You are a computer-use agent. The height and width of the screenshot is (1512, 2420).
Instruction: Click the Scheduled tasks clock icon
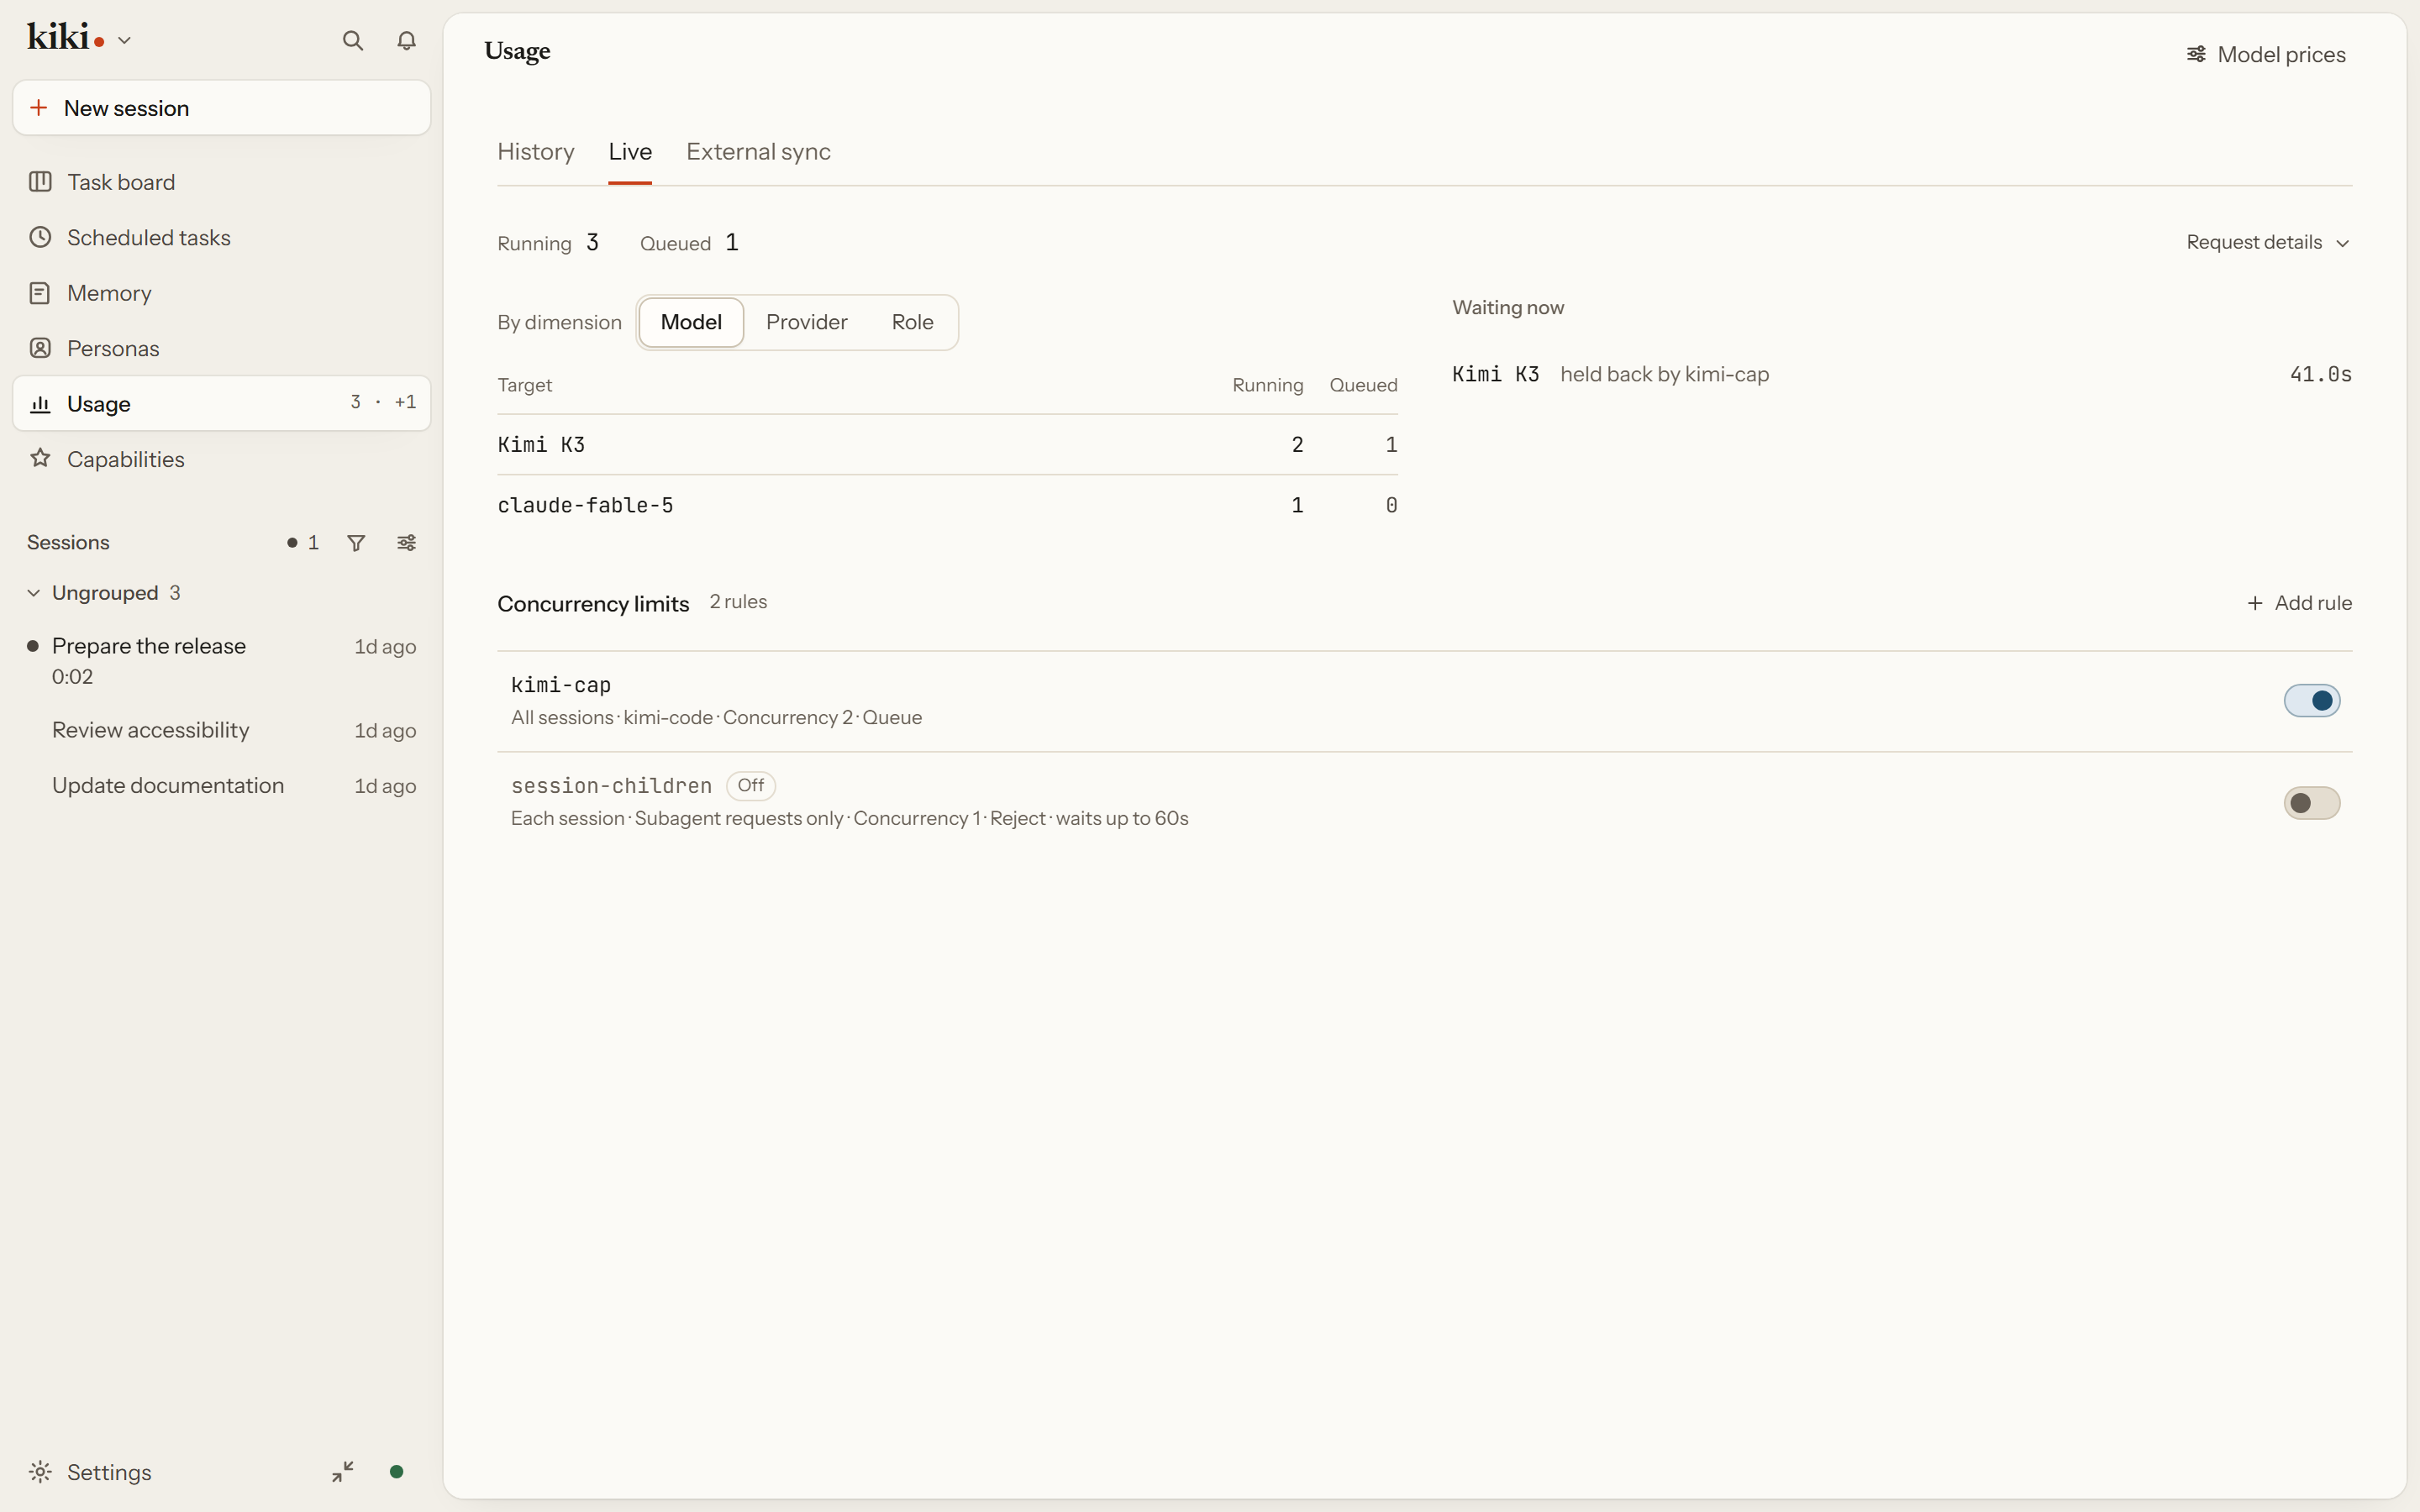click(40, 238)
